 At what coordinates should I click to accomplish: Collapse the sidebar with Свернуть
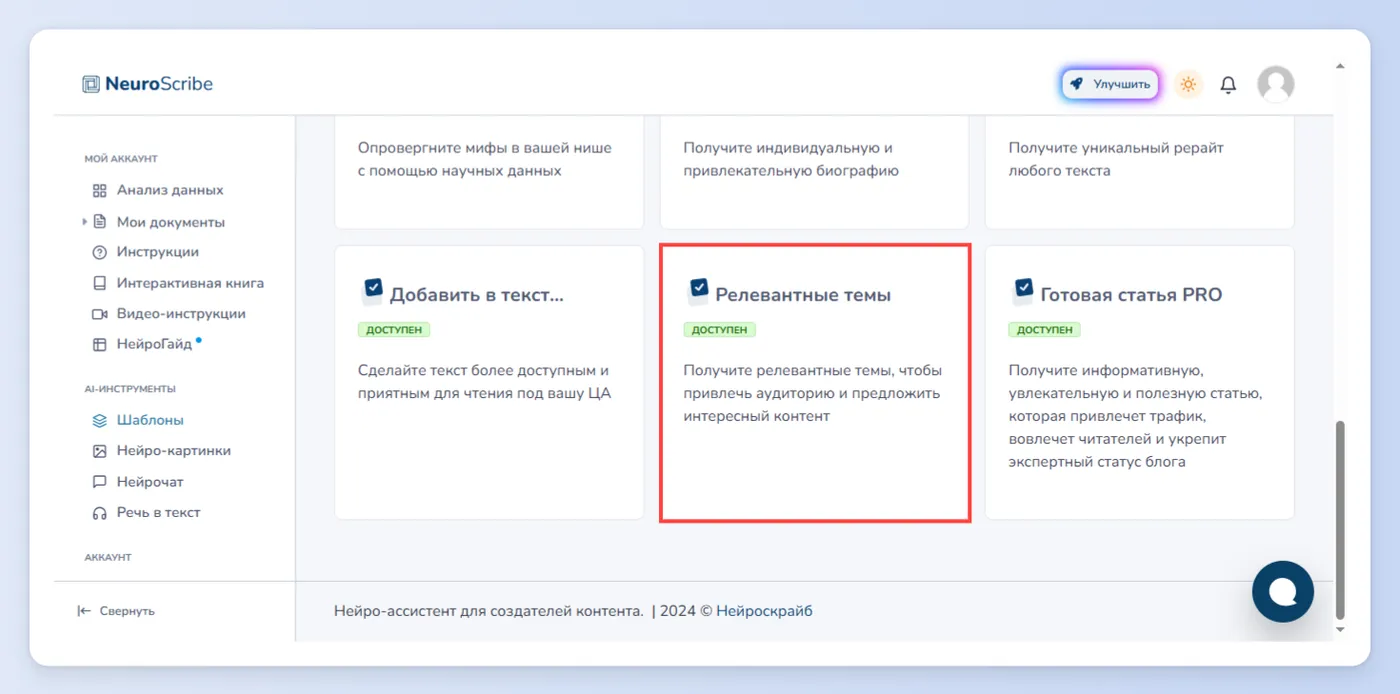click(x=116, y=611)
